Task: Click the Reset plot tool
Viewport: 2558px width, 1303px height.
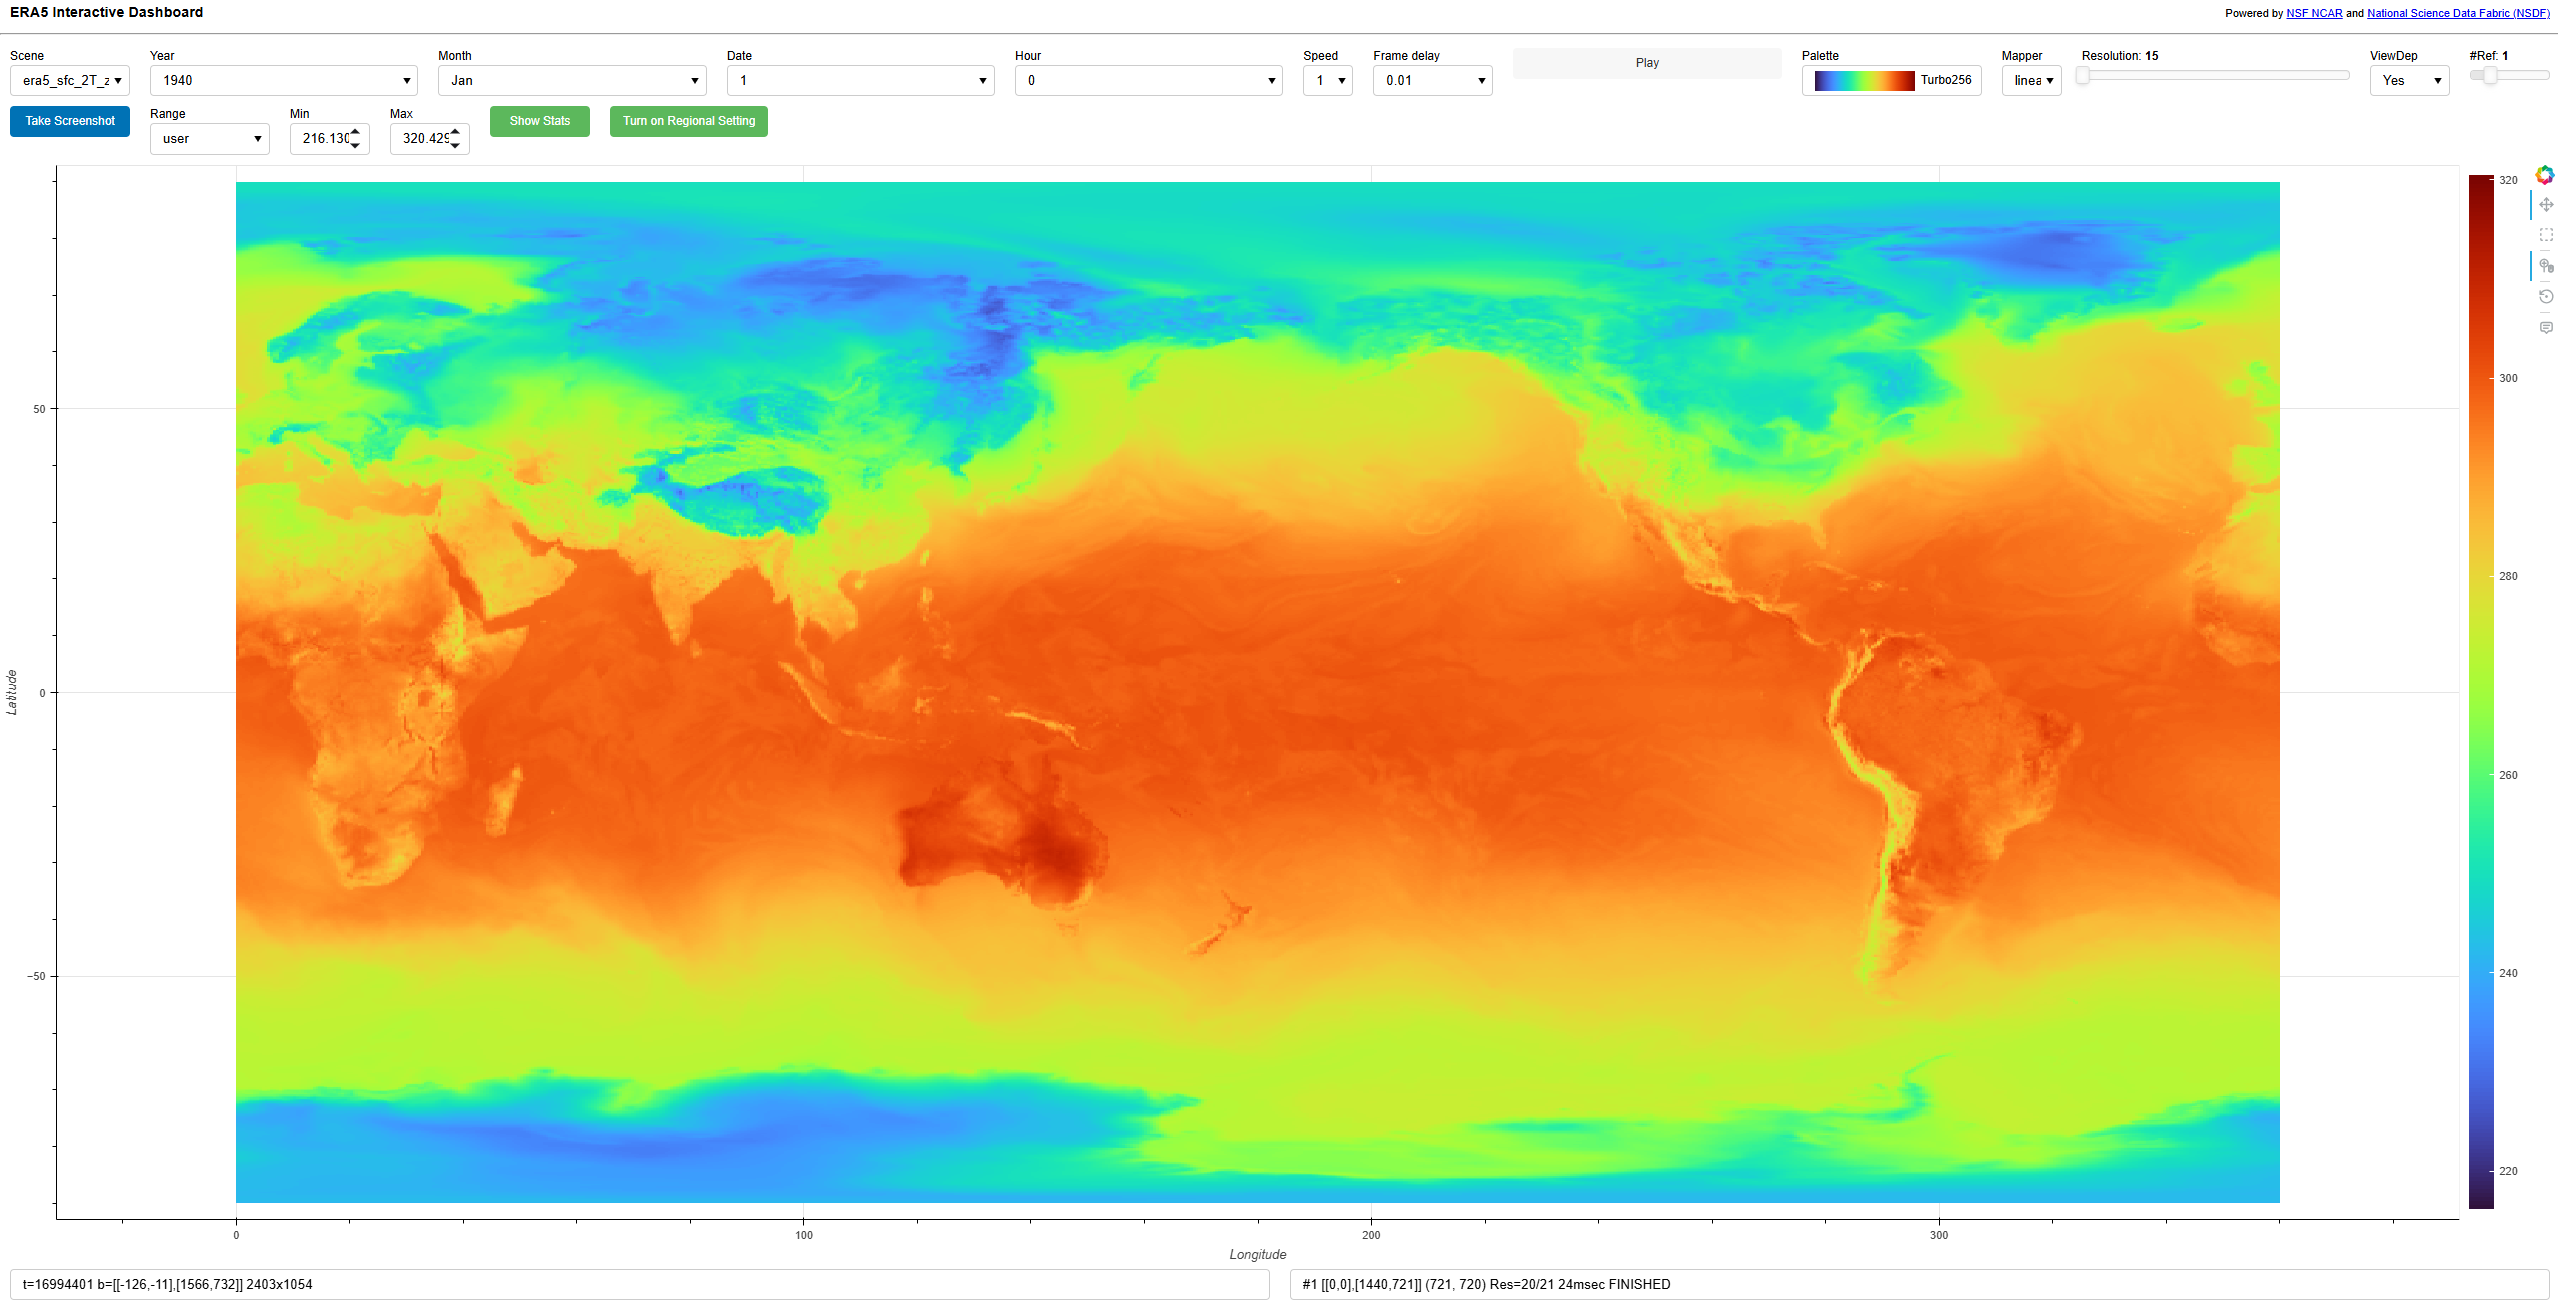Action: [2546, 297]
